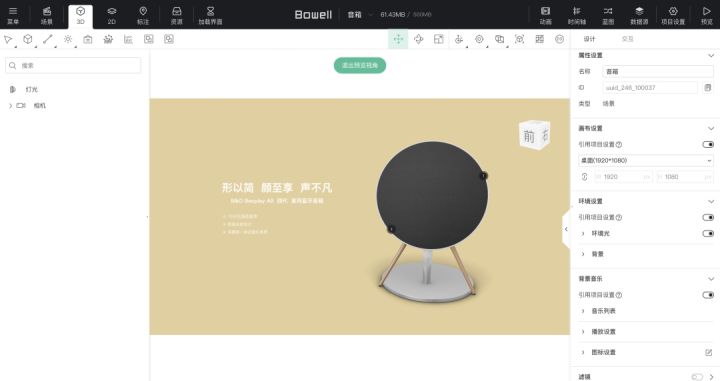Click the 预览 preview play button
The image size is (720, 381).
[x=707, y=15]
